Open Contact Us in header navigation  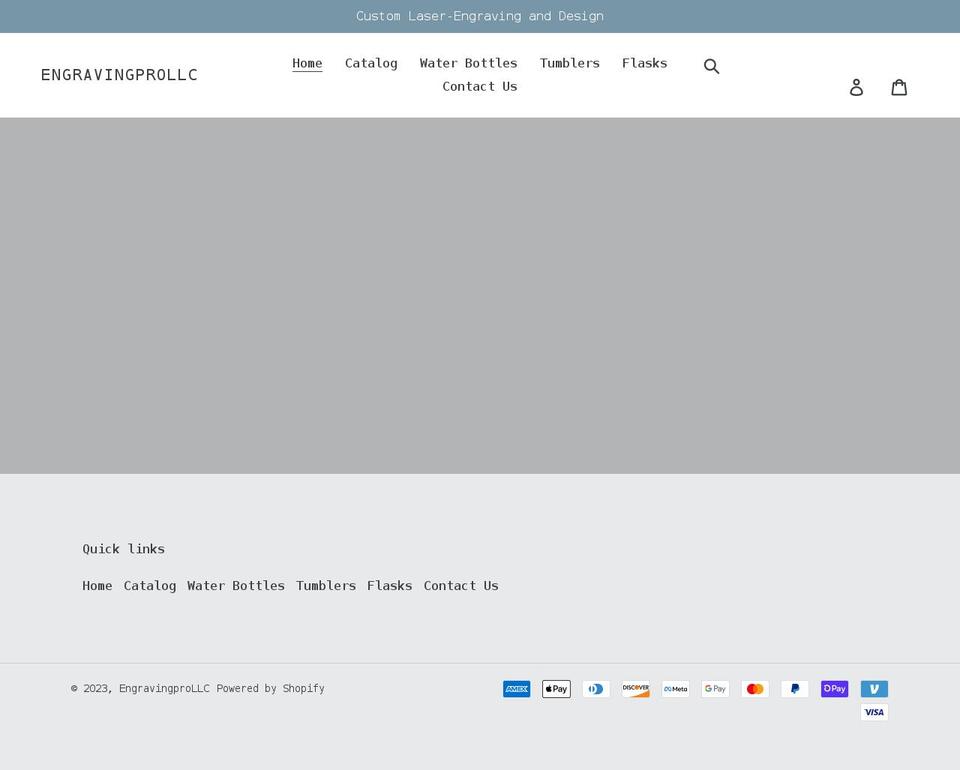(x=480, y=86)
